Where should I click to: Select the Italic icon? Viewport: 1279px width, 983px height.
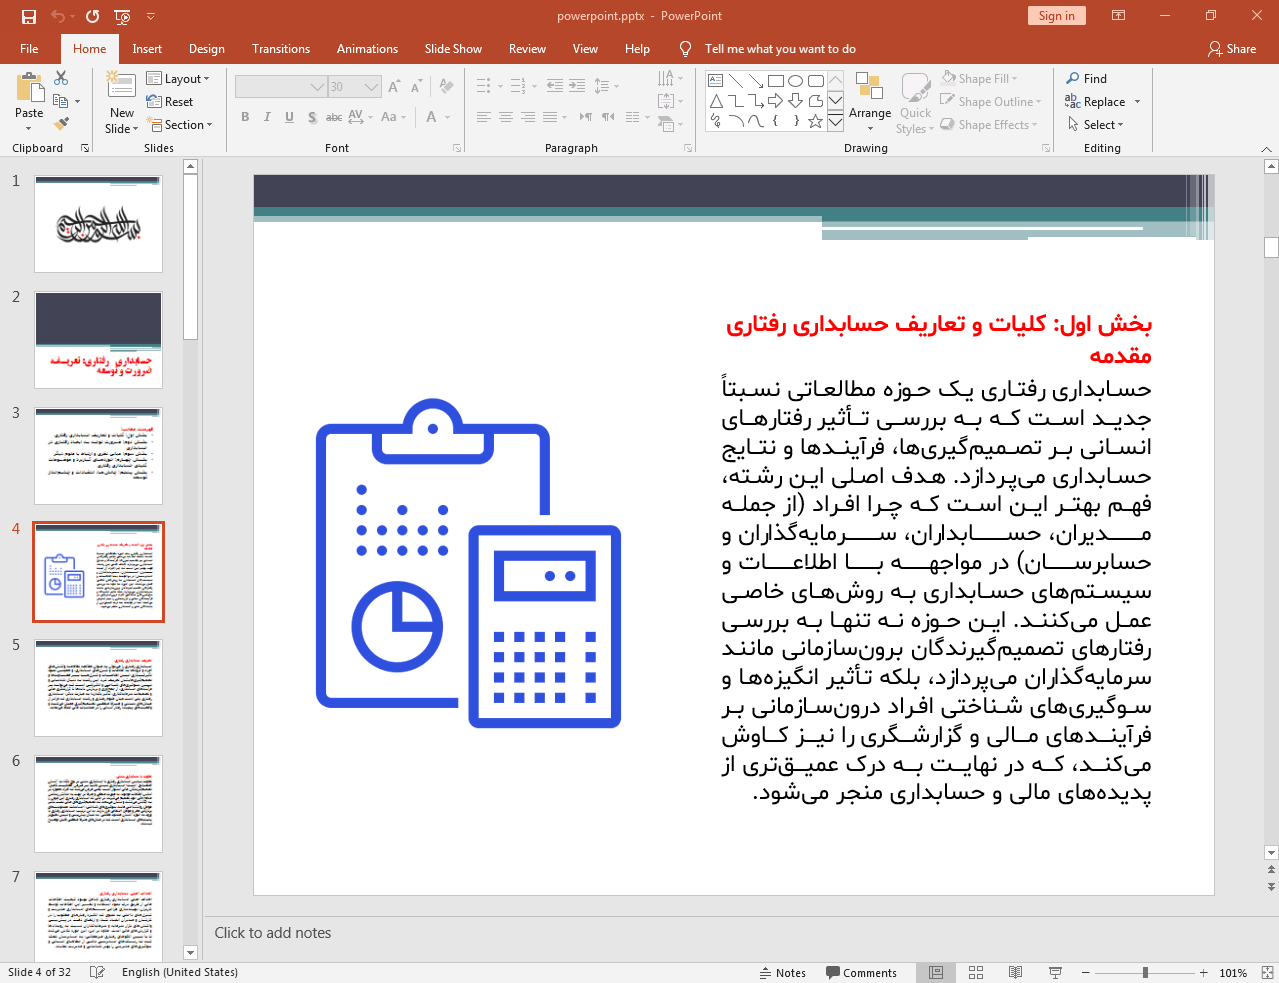(266, 117)
